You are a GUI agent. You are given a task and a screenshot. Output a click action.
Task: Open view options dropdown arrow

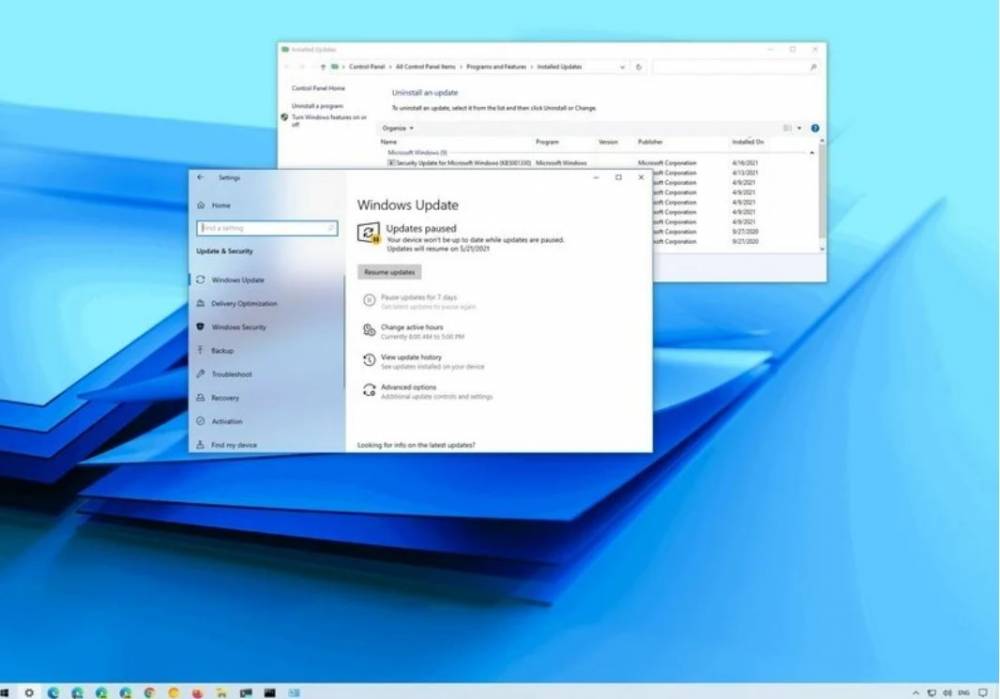click(x=799, y=128)
